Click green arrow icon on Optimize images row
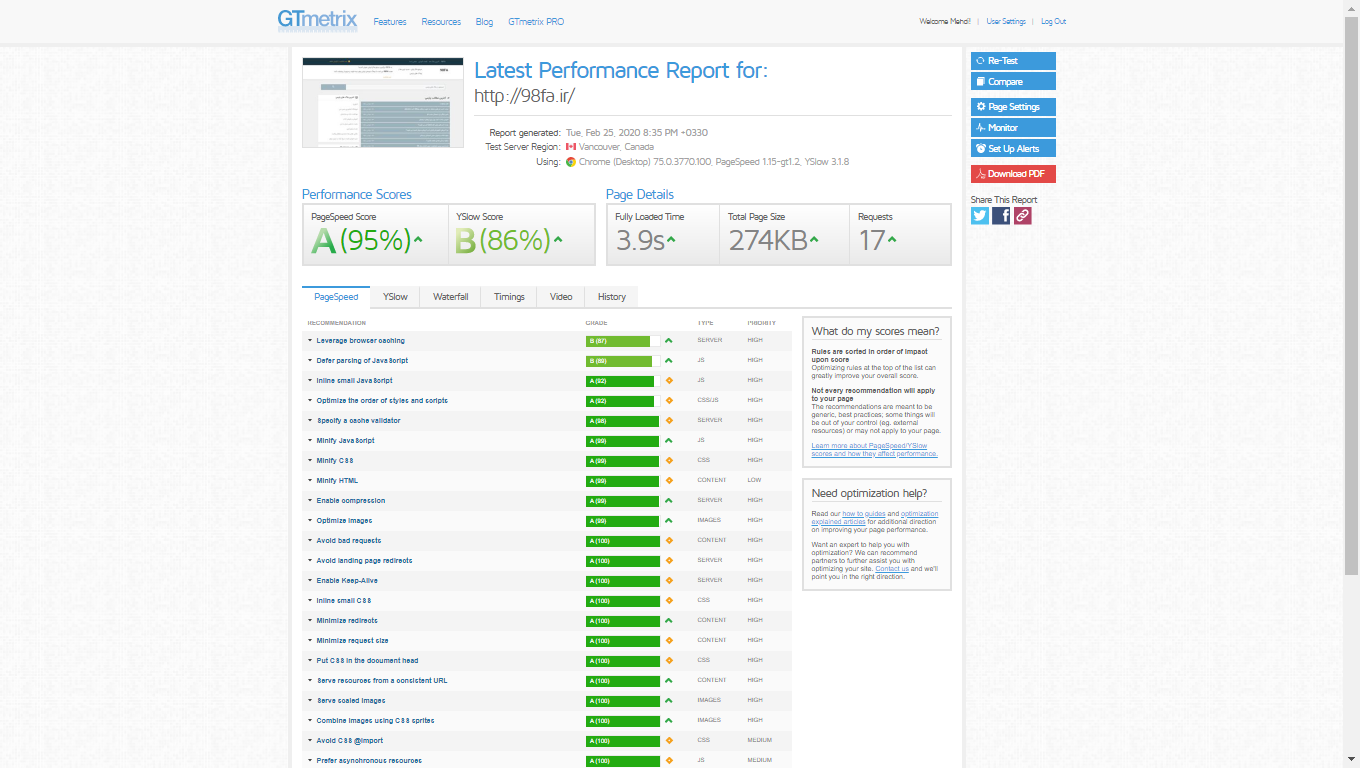Viewport: 1360px width, 768px height. [x=669, y=520]
